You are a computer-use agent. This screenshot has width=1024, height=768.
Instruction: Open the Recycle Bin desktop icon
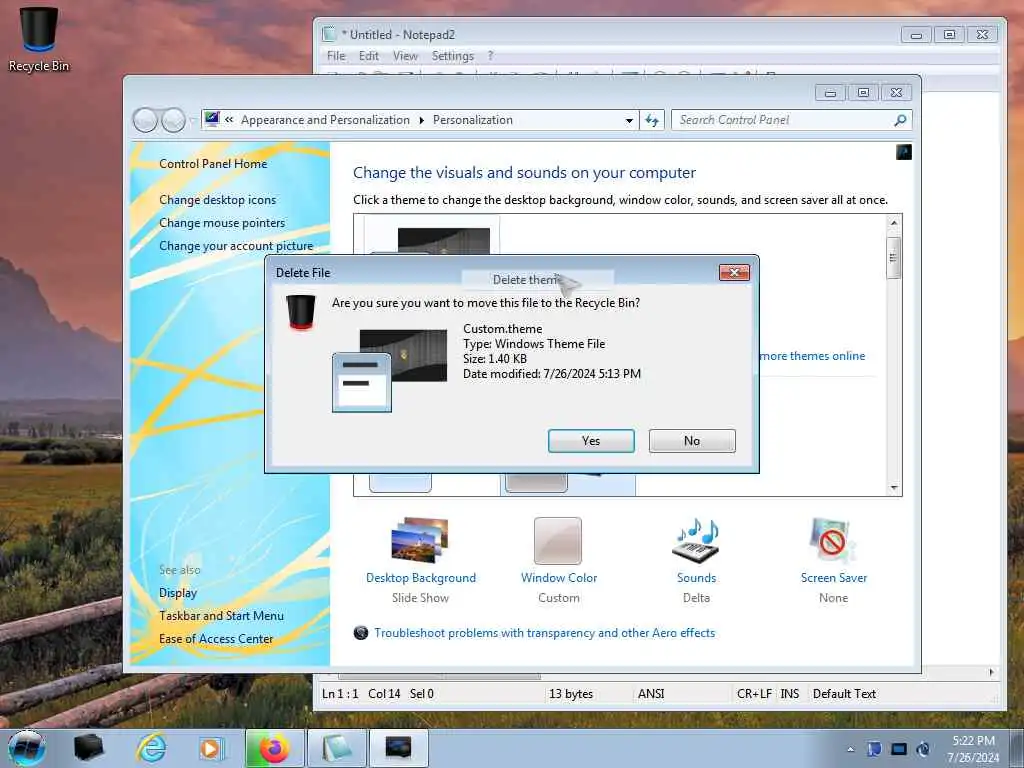pos(39,39)
